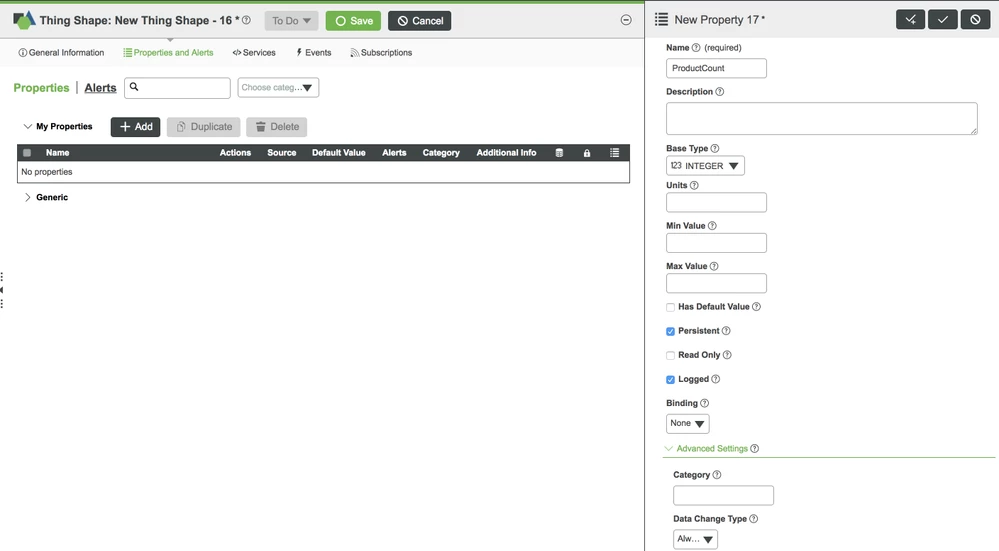Open help icon next to Base Type
999x551 pixels.
(715, 148)
